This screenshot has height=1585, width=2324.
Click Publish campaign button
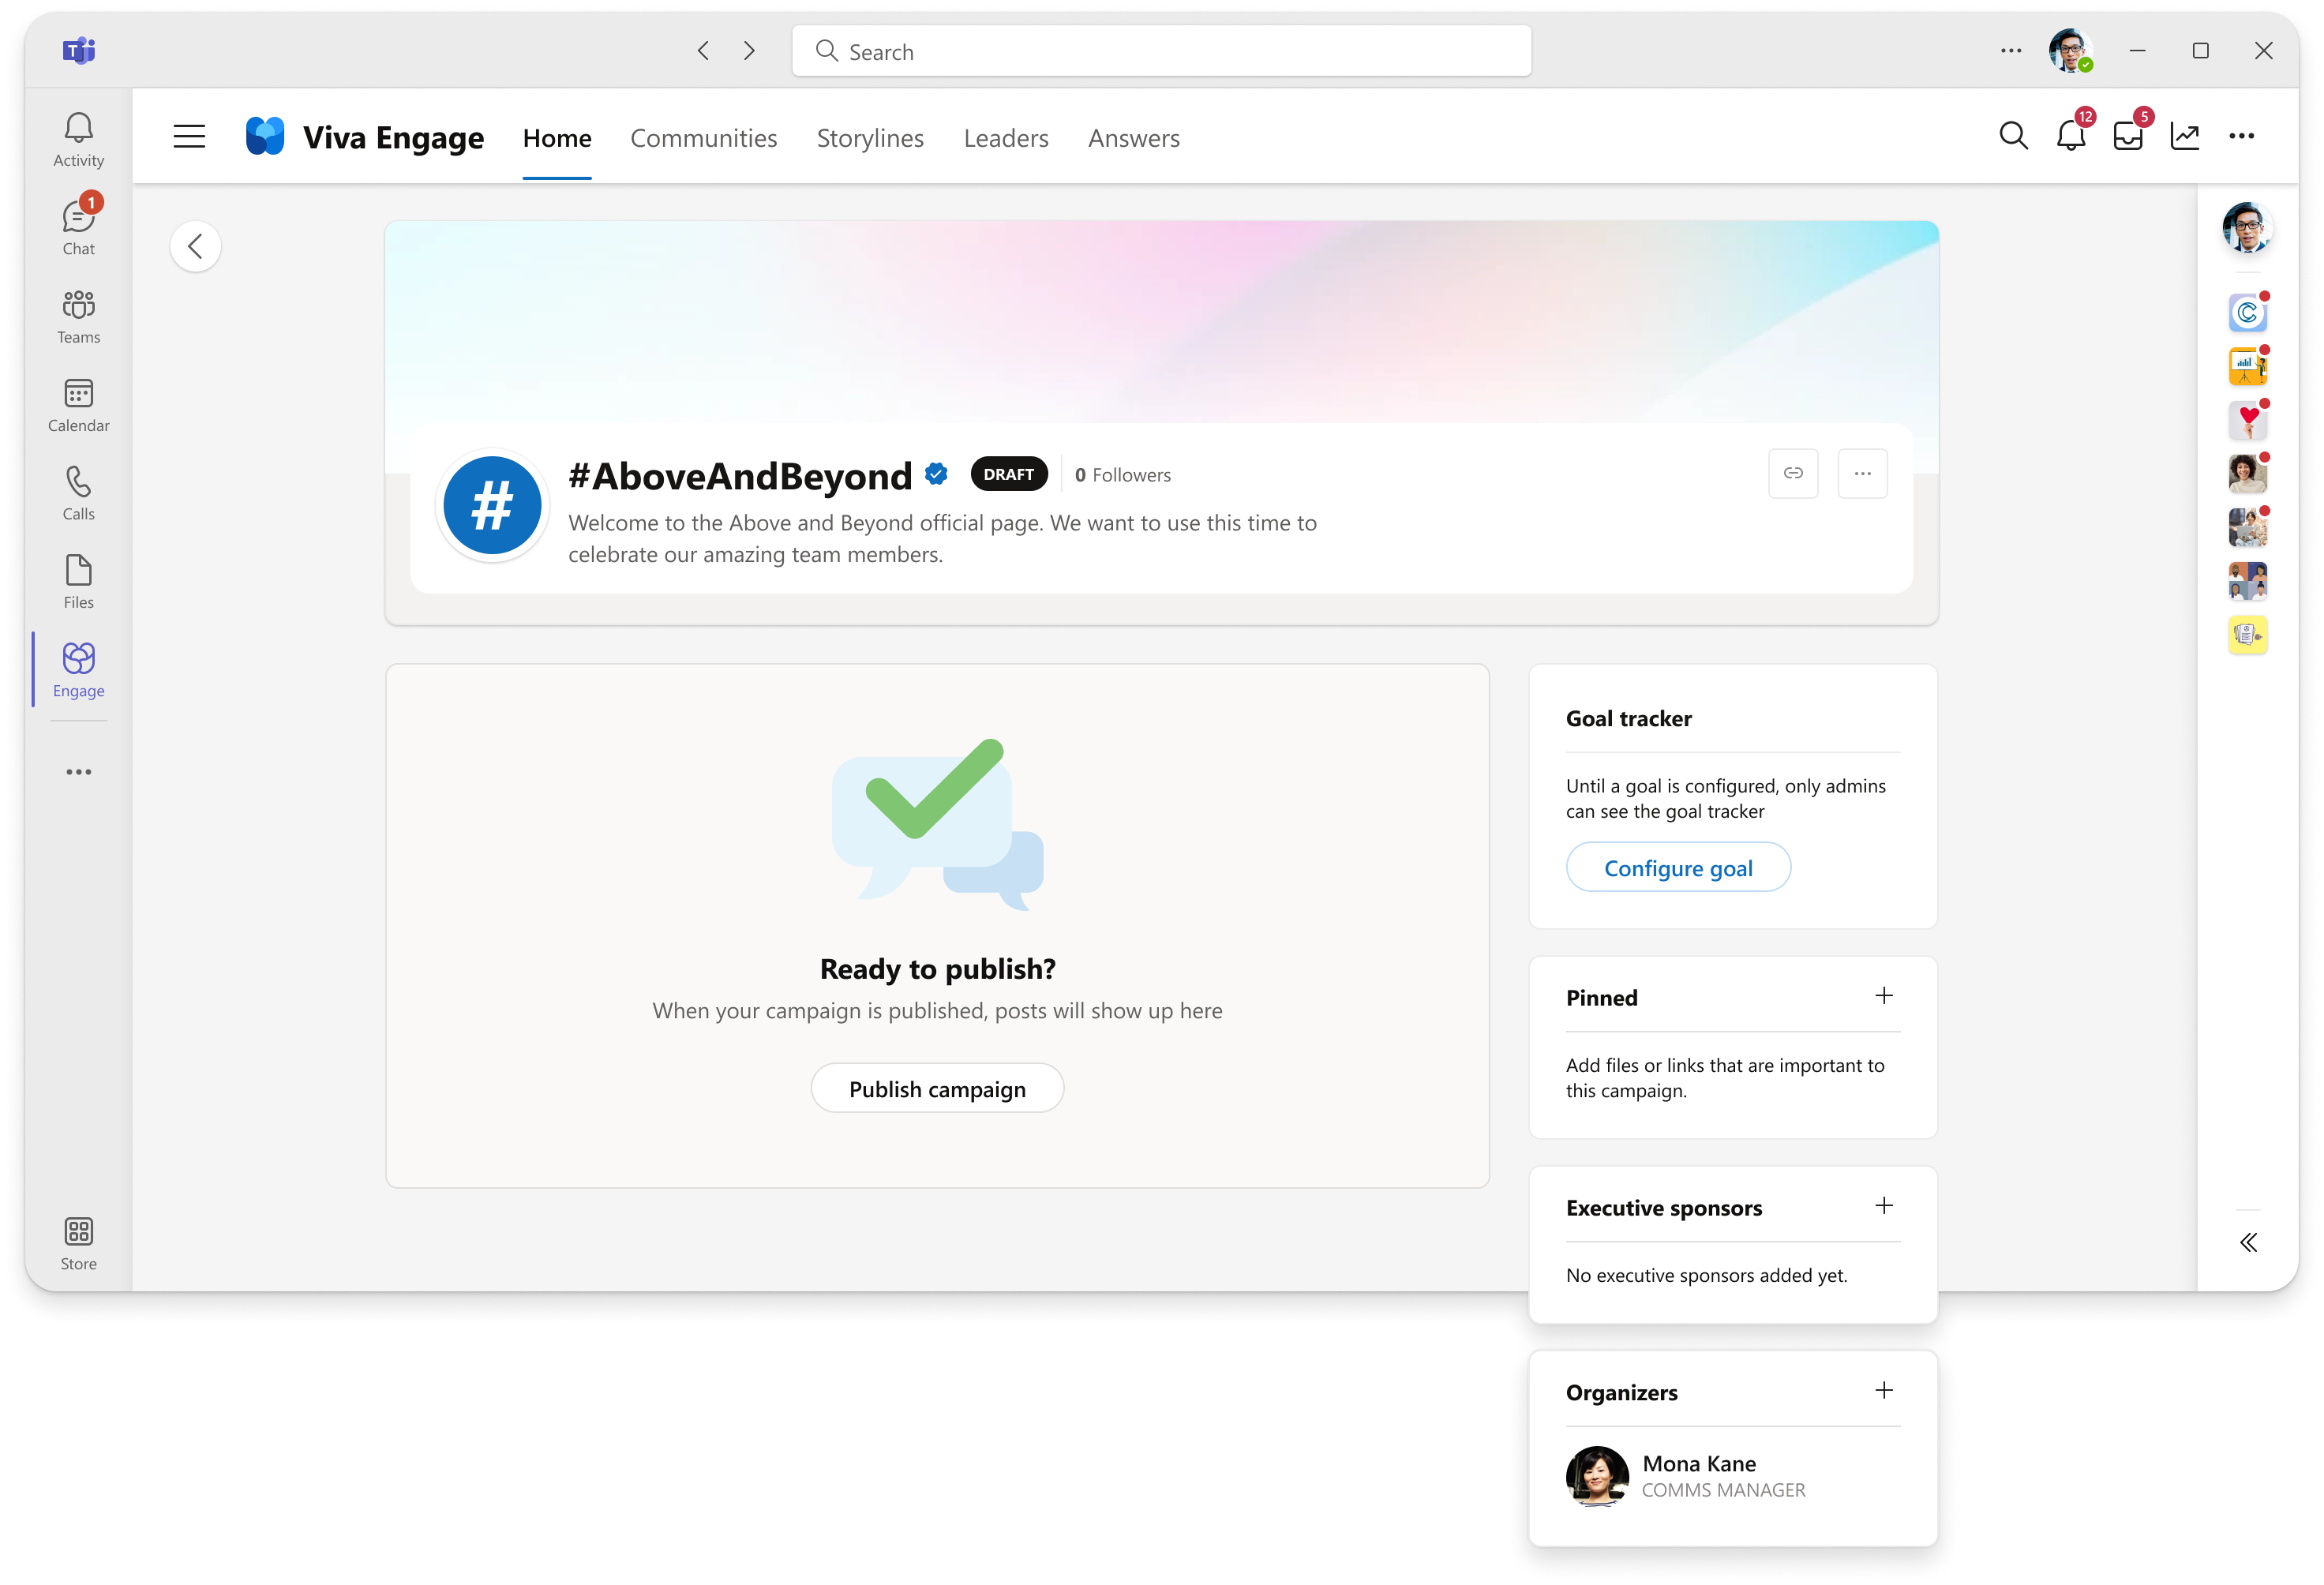pos(938,1087)
